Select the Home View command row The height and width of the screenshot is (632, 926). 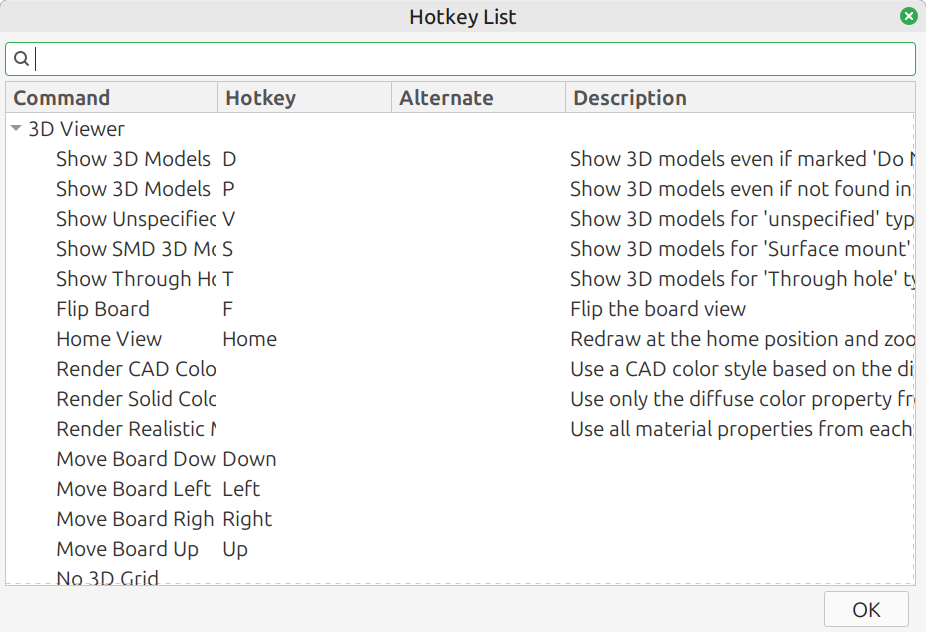[461, 339]
